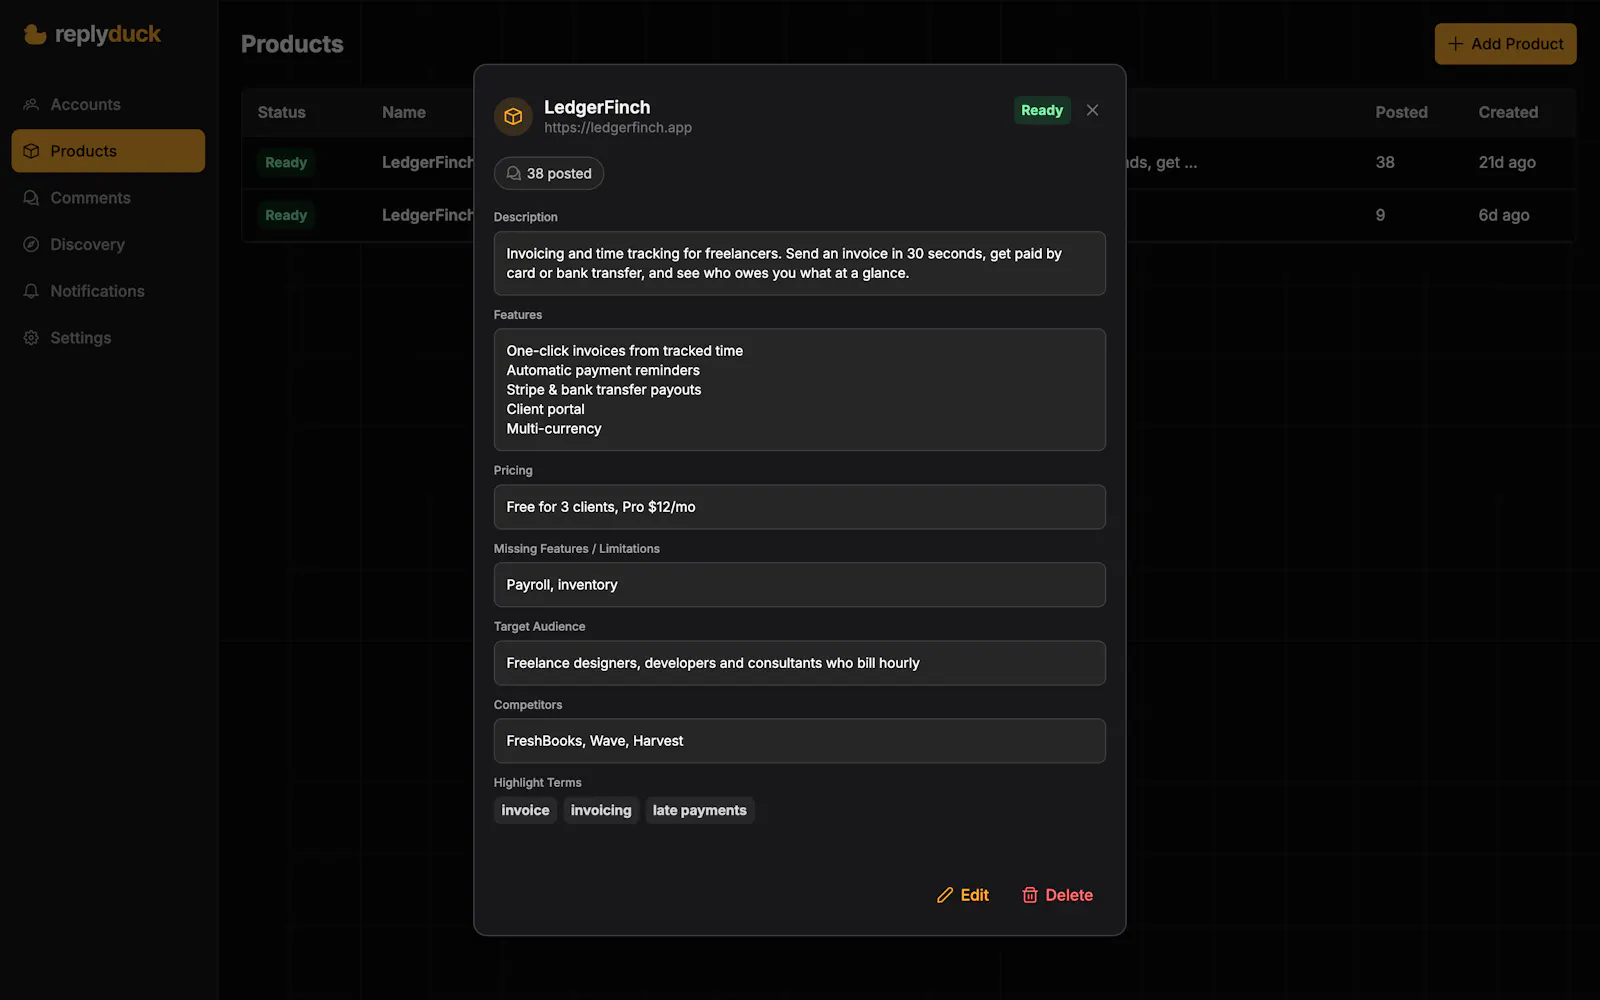Close the LedgerFinch detail dialog
This screenshot has height=1000, width=1600.
point(1092,110)
